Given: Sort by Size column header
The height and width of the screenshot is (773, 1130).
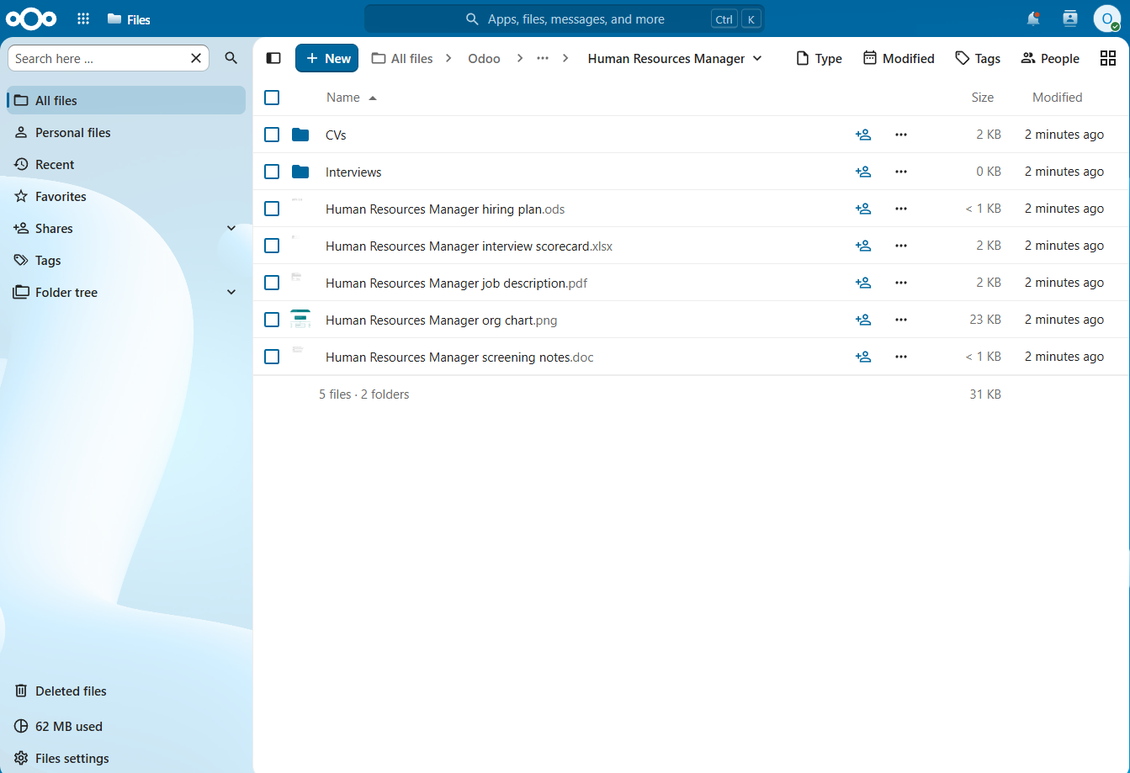Looking at the screenshot, I should point(982,97).
